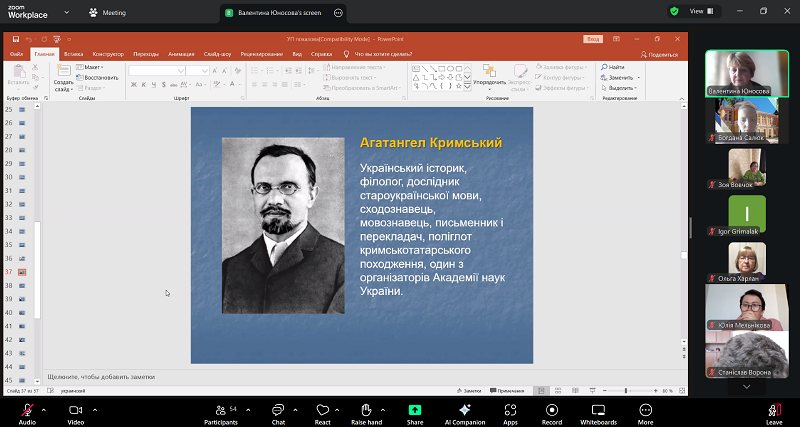Image resolution: width=800 pixels, height=427 pixels.
Task: Open the Chat panel
Action: tap(278, 410)
